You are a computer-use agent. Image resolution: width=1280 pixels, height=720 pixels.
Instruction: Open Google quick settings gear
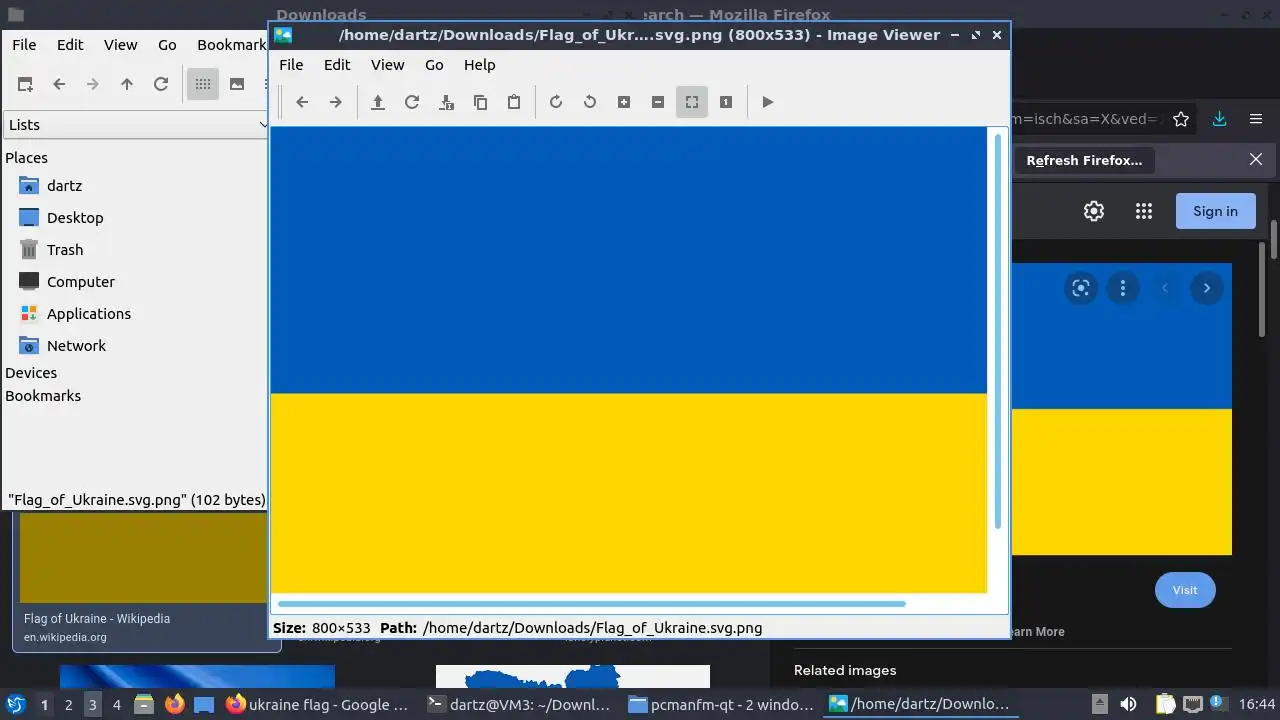pyautogui.click(x=1094, y=211)
